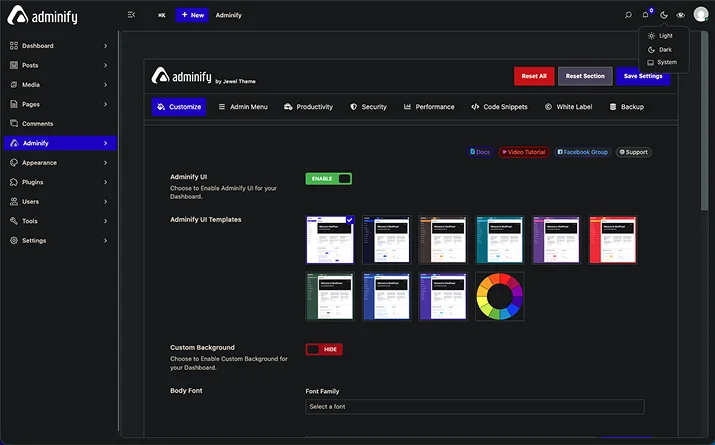Viewport: 715px width, 445px height.
Task: Open the Video Tutorial link
Action: coord(524,152)
